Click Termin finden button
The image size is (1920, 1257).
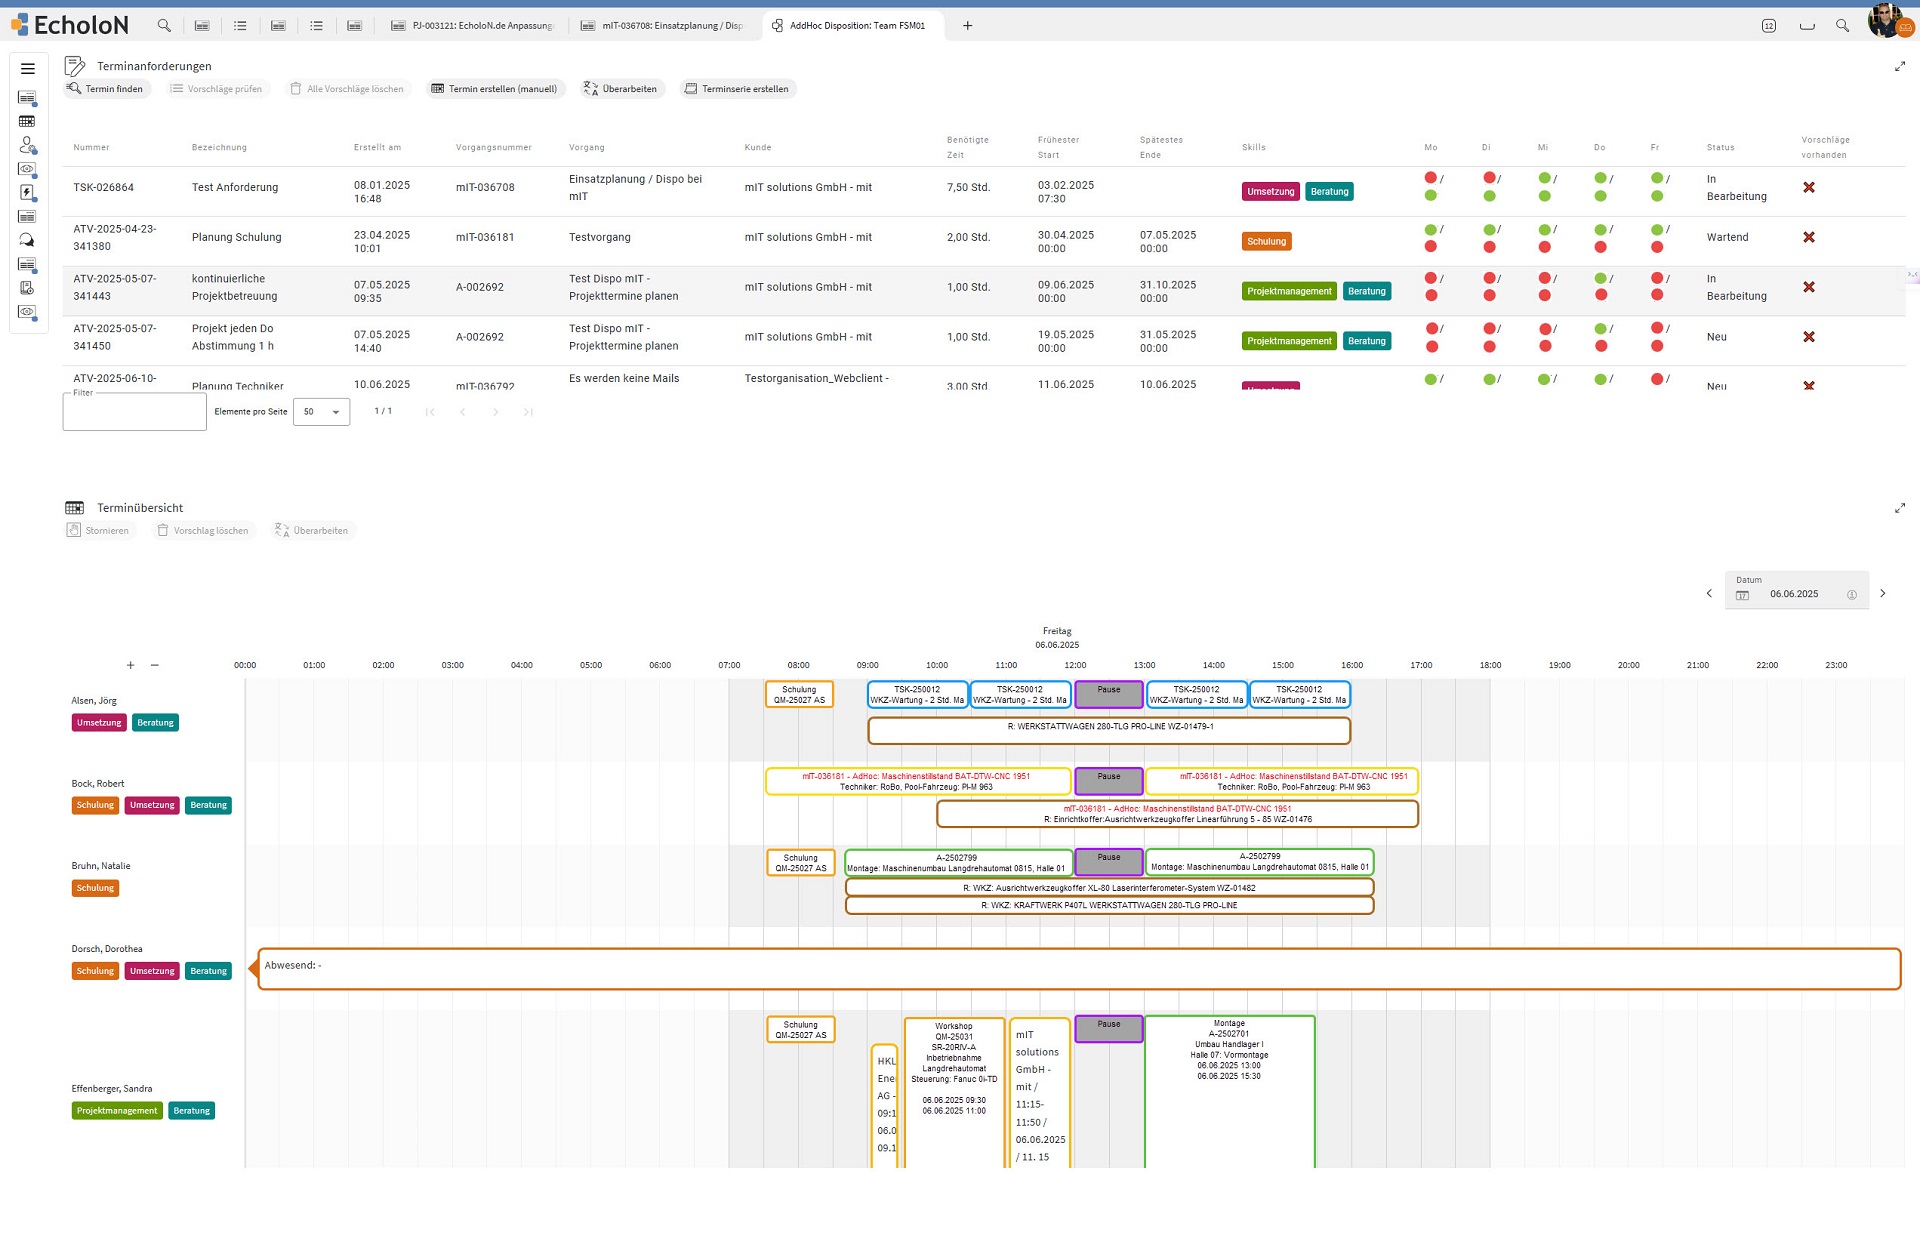[x=105, y=89]
